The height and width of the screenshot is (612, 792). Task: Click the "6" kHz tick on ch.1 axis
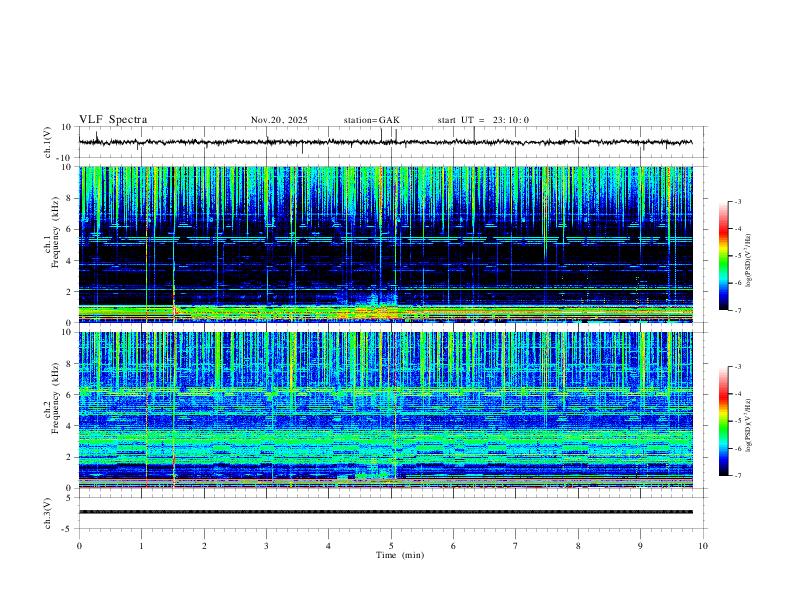pyautogui.click(x=70, y=230)
